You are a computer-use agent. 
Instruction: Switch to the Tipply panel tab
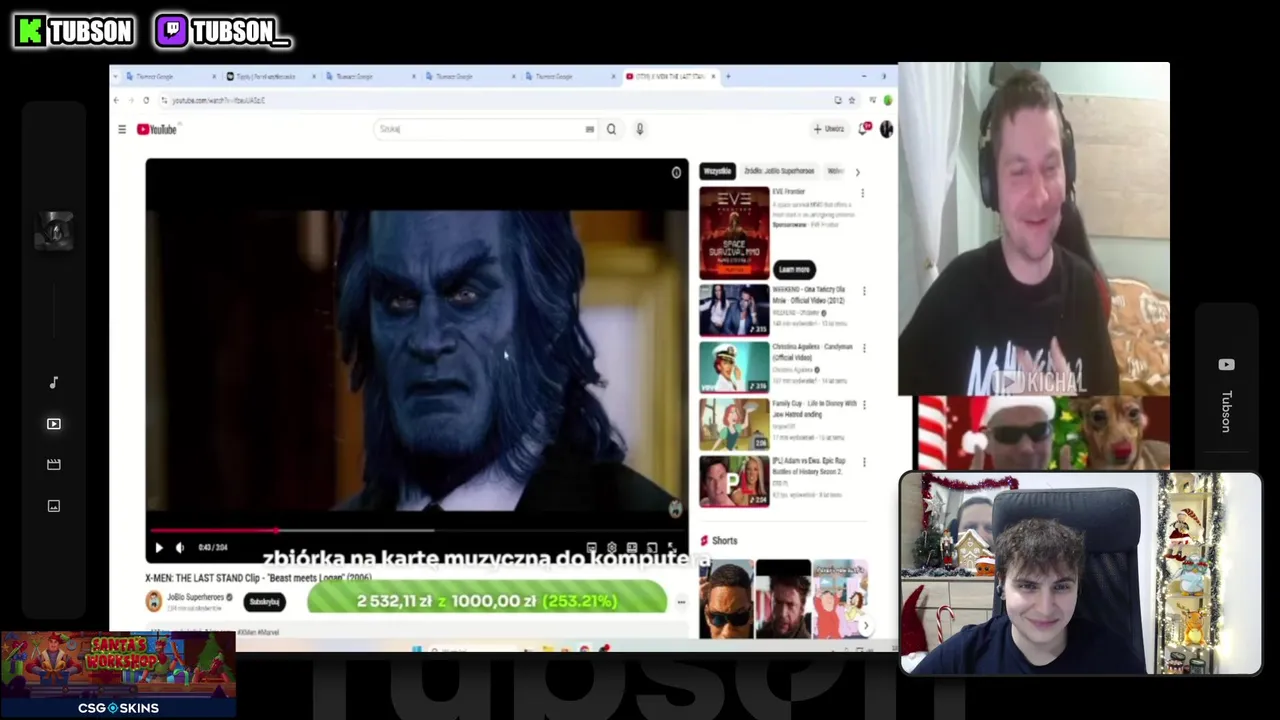pos(270,76)
